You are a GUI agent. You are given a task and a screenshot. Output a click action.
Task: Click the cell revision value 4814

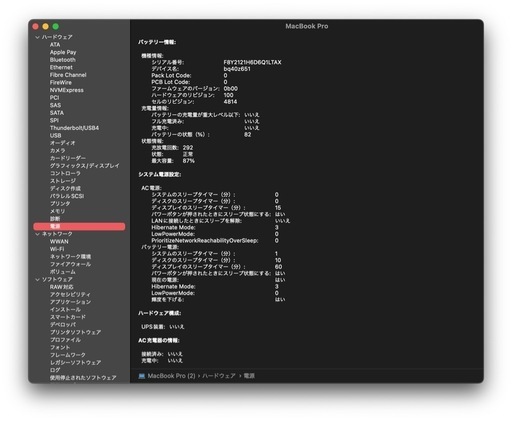(x=230, y=102)
